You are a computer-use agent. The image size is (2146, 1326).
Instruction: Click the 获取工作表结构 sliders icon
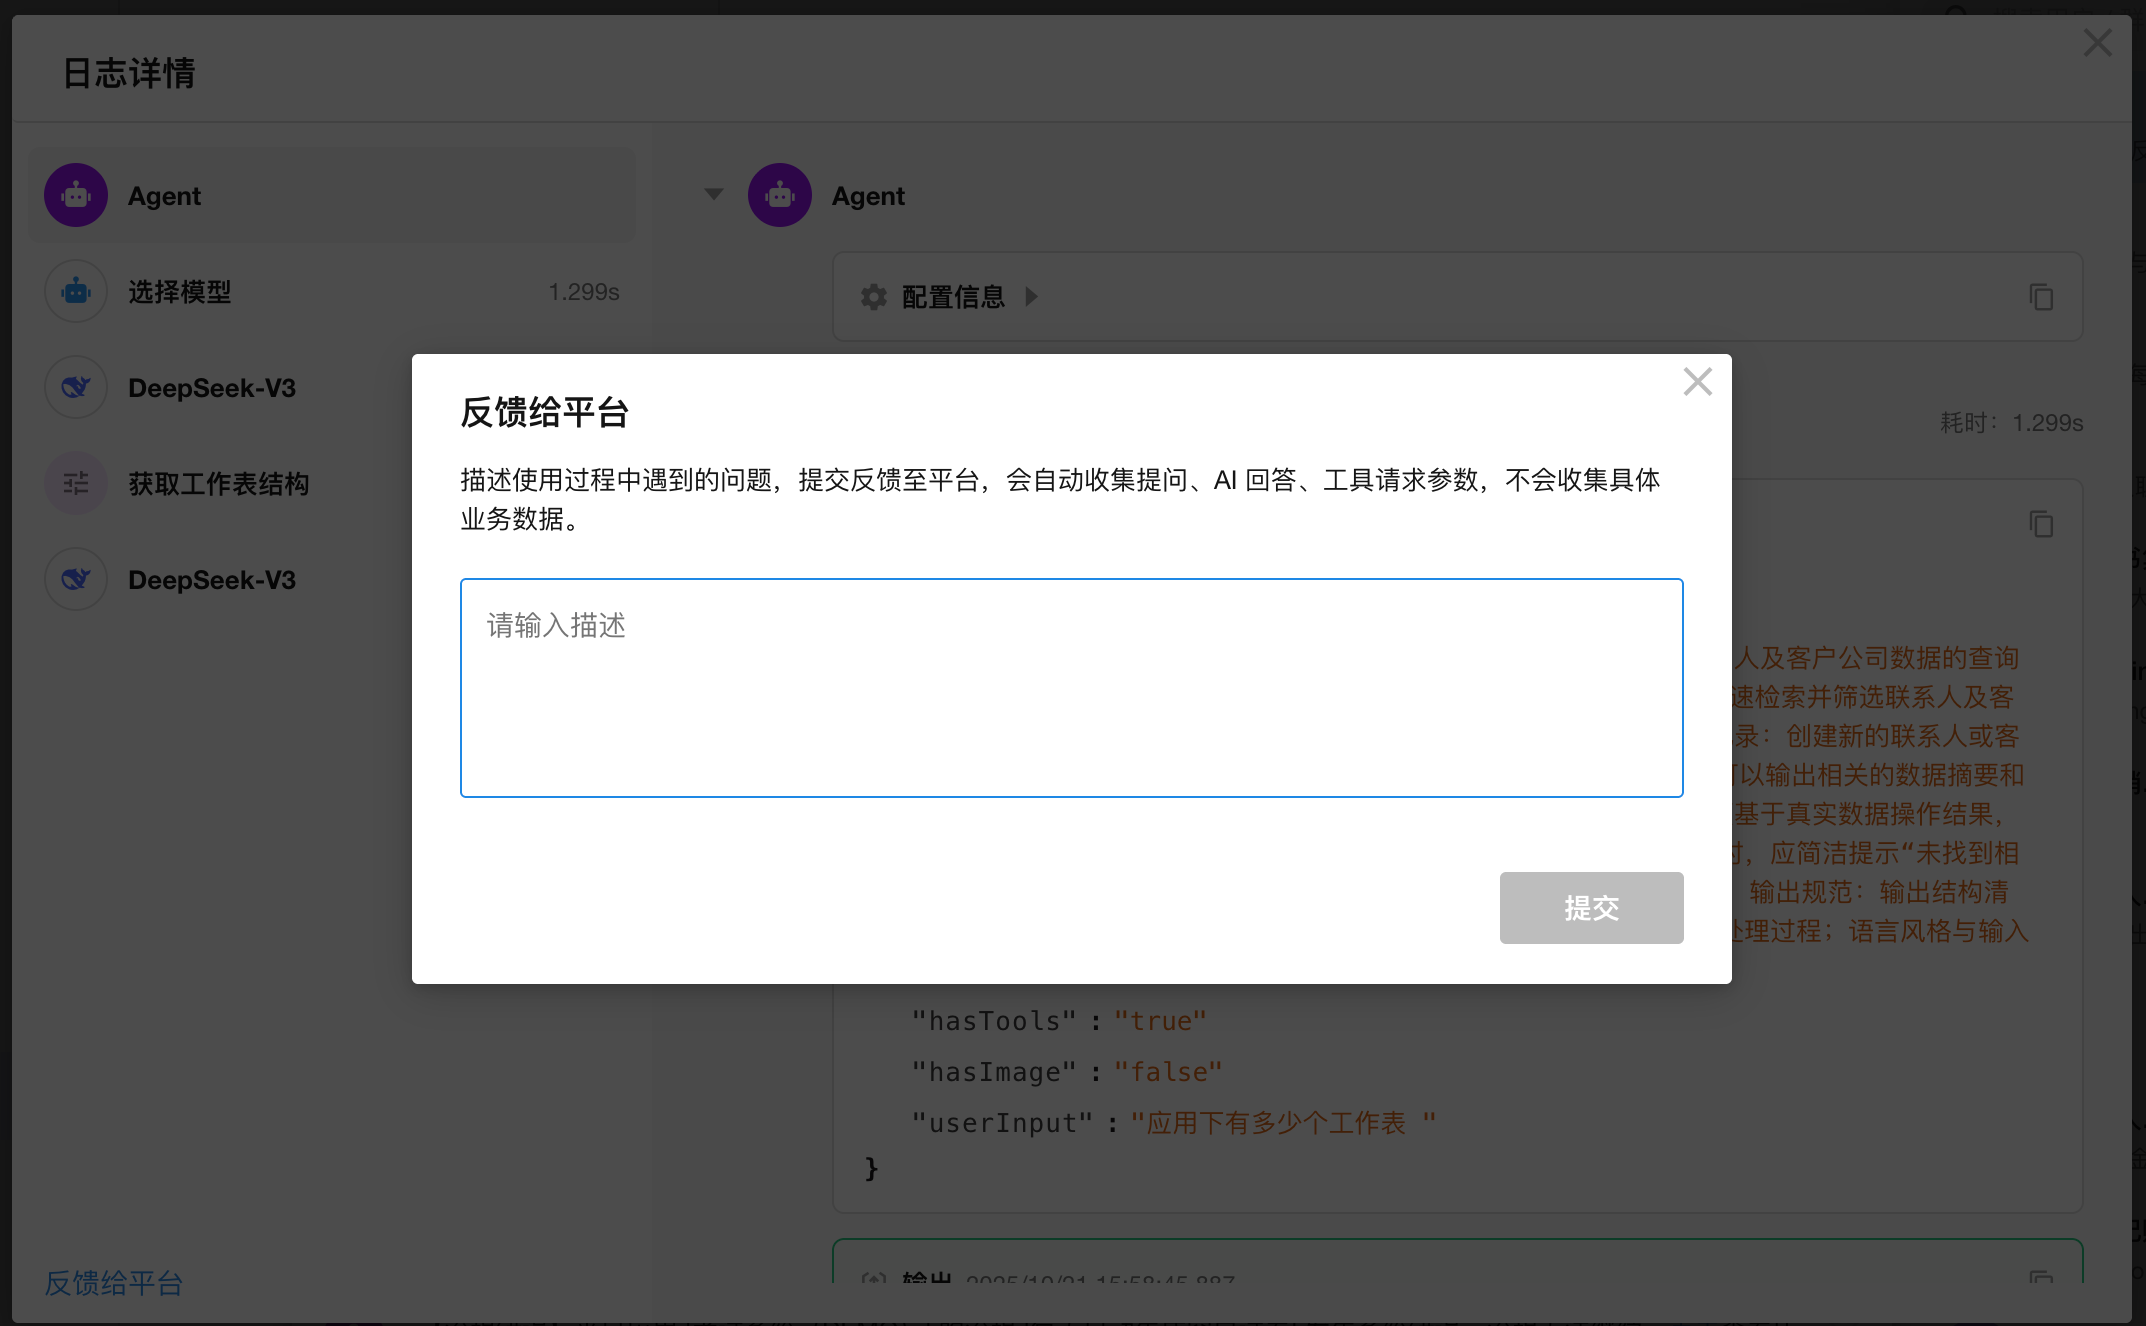tap(76, 484)
